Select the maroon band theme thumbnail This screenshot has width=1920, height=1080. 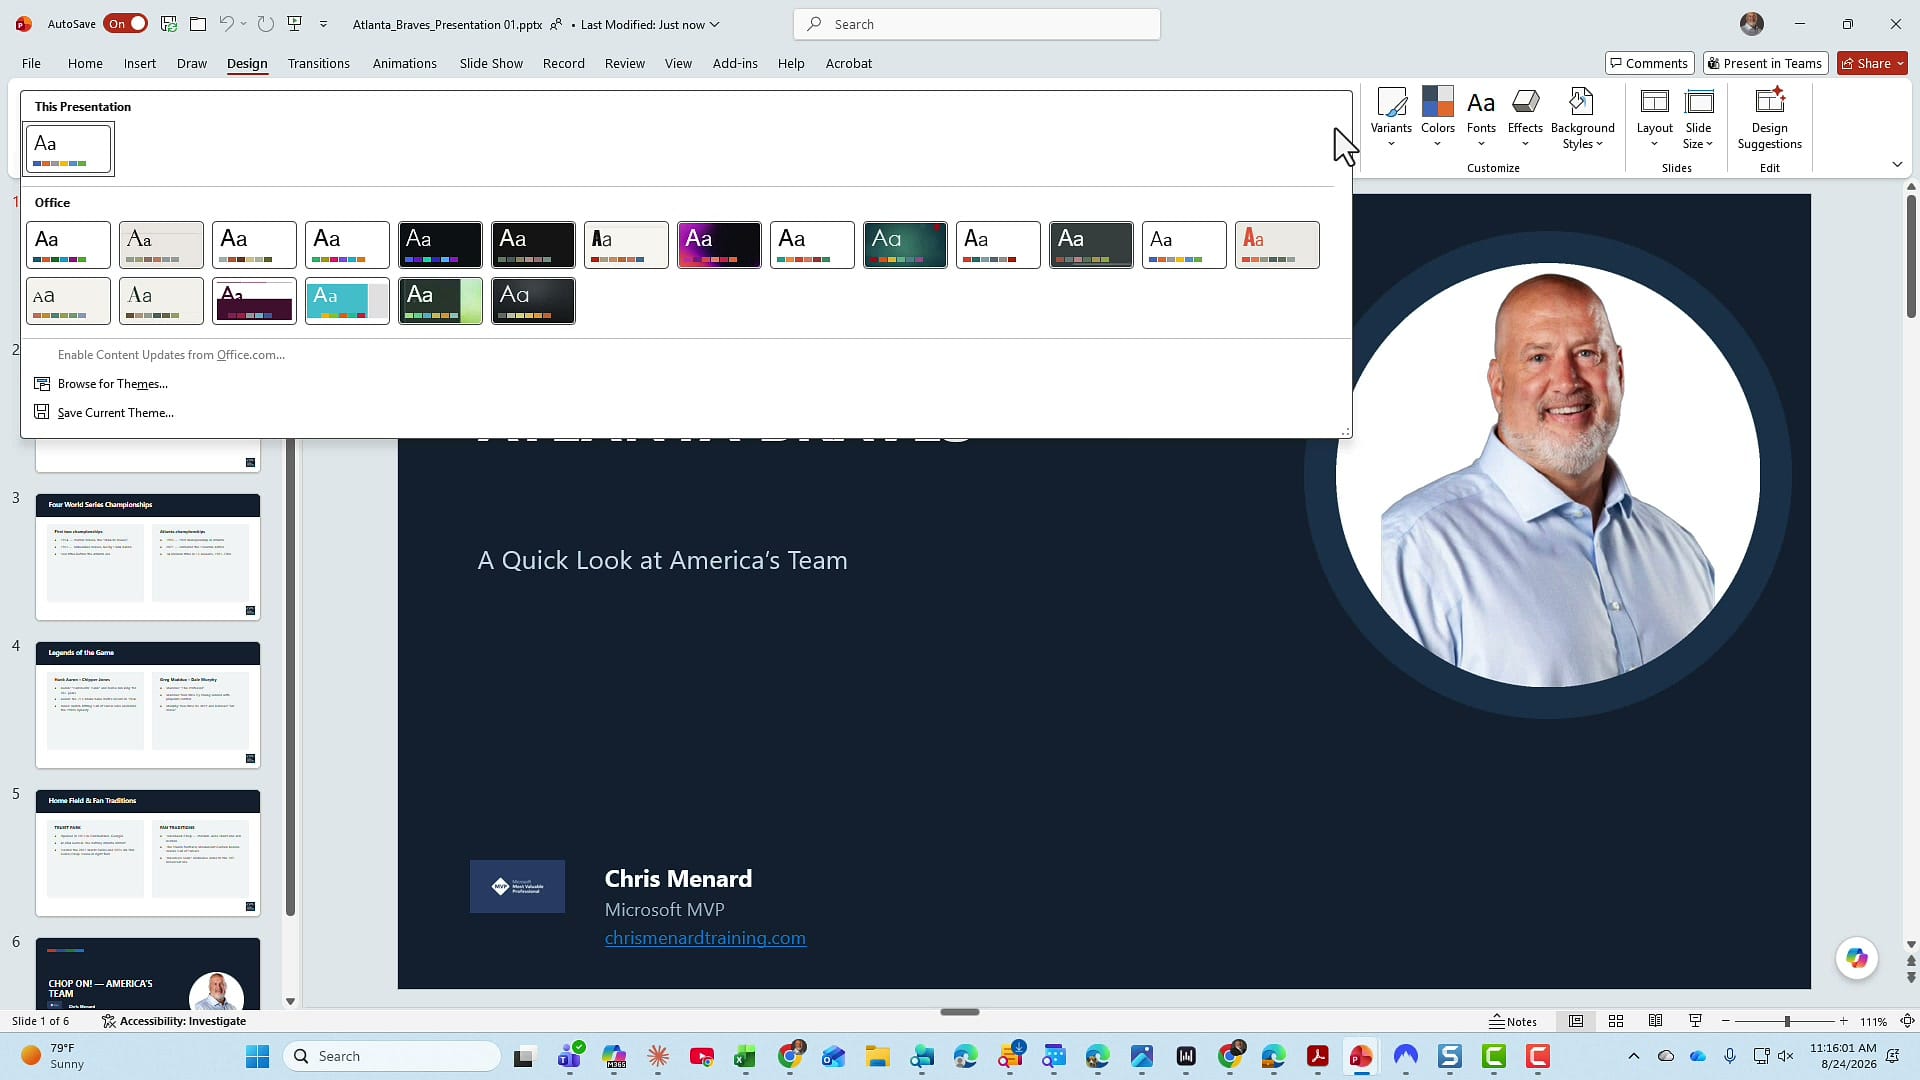tap(254, 301)
